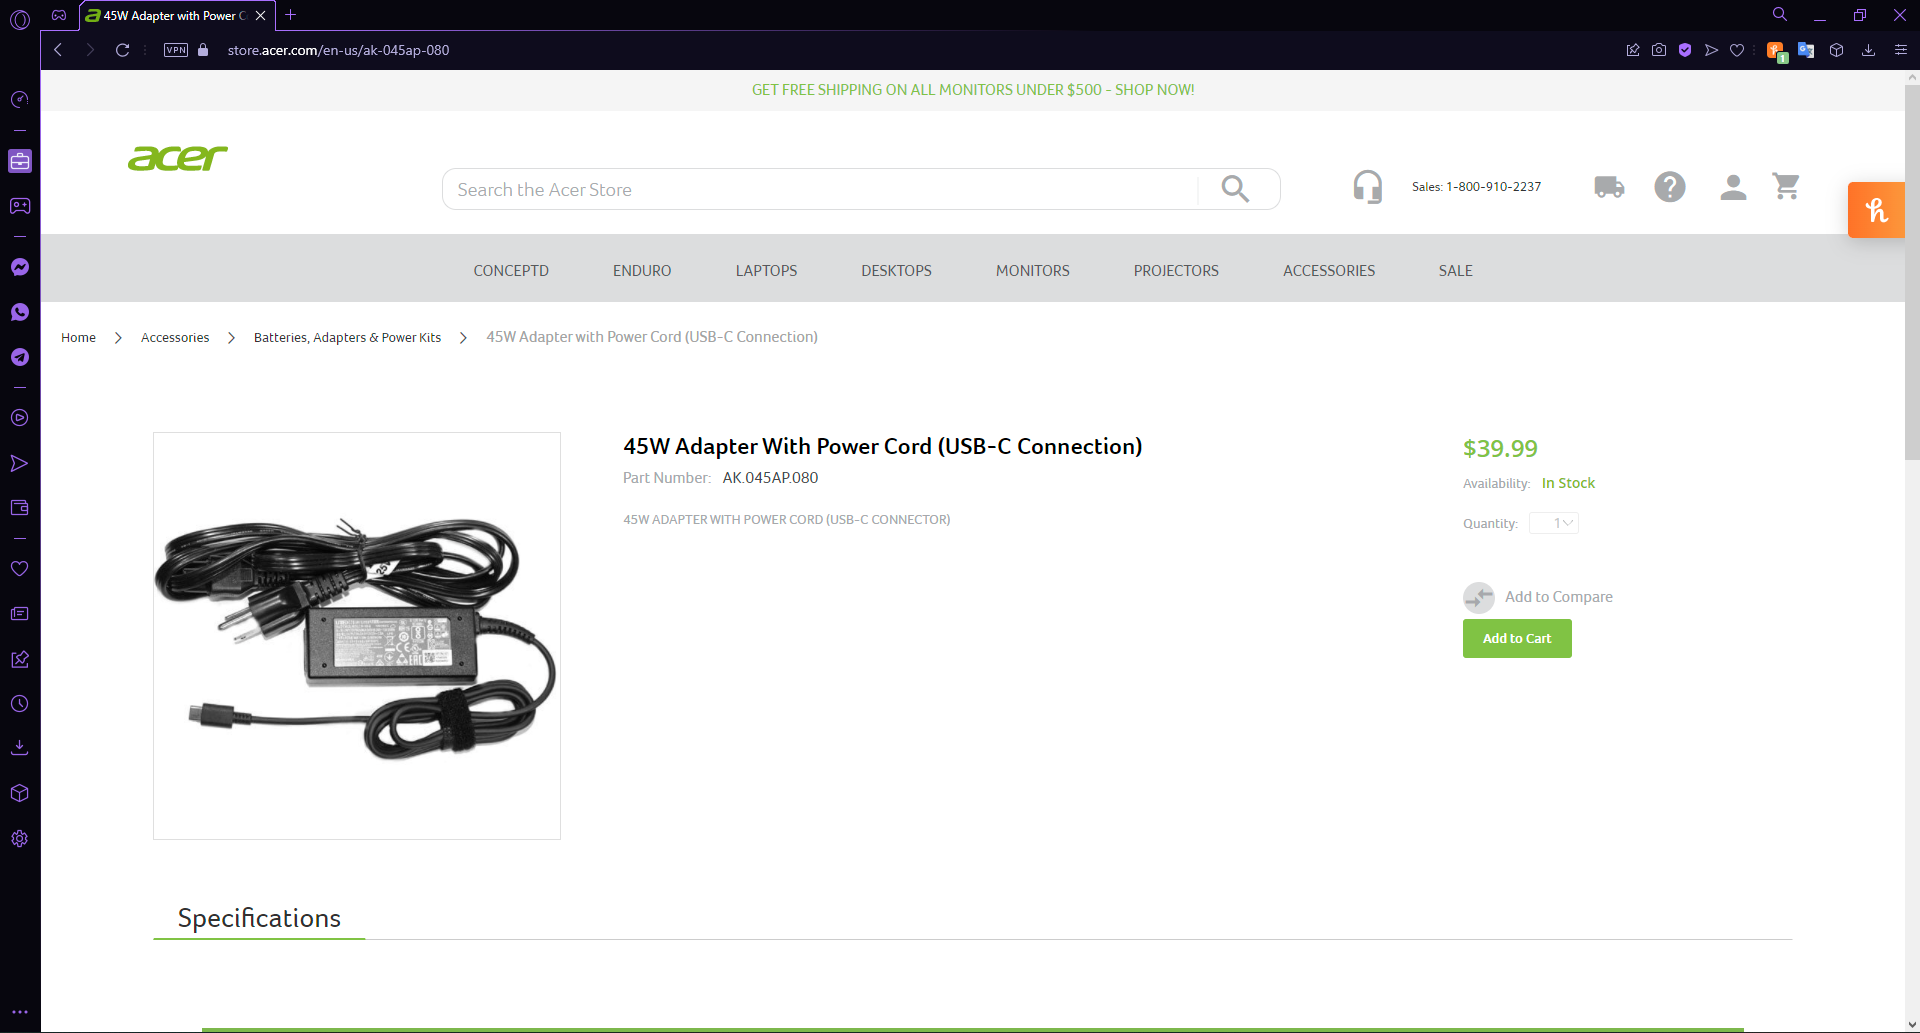Open extensions cube in the sidebar
Viewport: 1920px width, 1033px height.
click(20, 793)
